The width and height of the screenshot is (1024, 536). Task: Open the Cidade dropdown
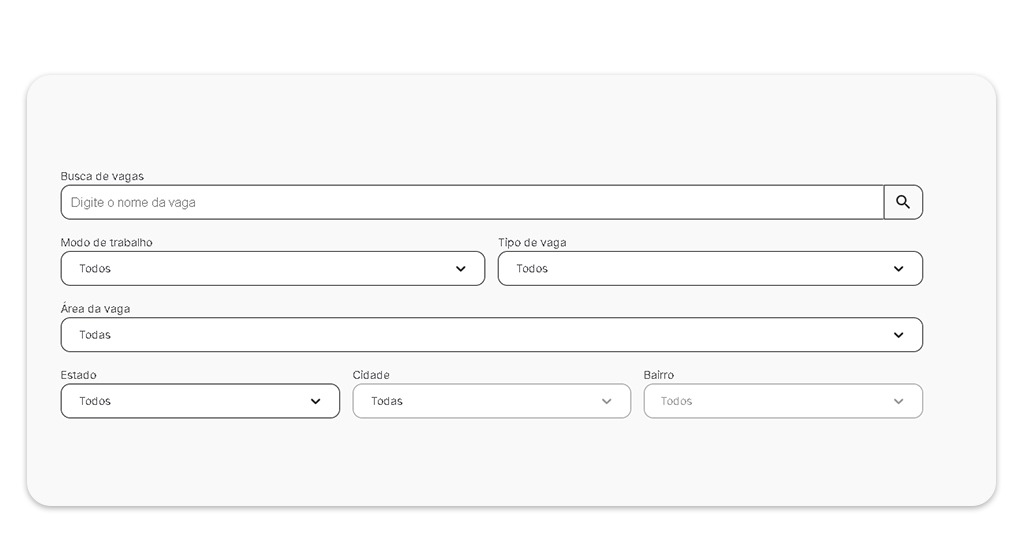pyautogui.click(x=480, y=401)
